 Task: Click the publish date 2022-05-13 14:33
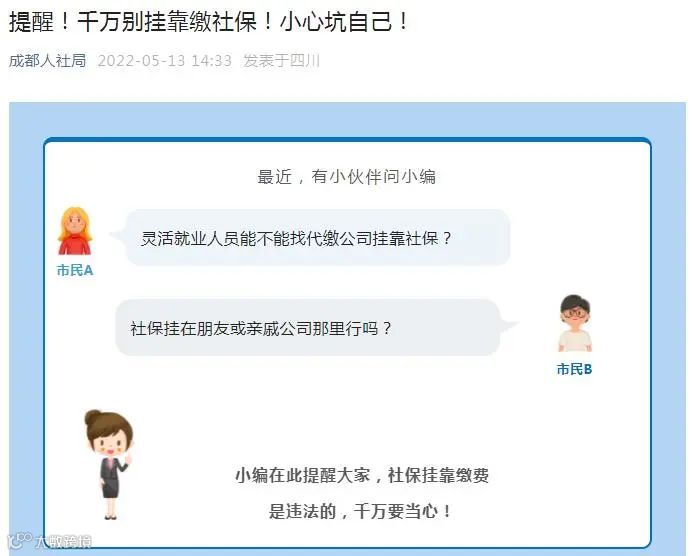click(x=165, y=60)
